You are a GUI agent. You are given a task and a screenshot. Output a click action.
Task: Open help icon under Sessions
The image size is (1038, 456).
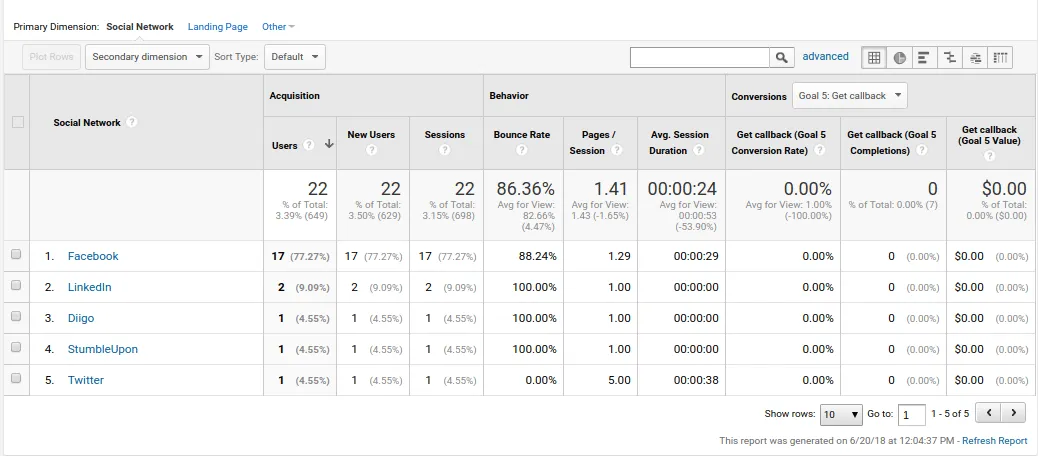coord(444,150)
